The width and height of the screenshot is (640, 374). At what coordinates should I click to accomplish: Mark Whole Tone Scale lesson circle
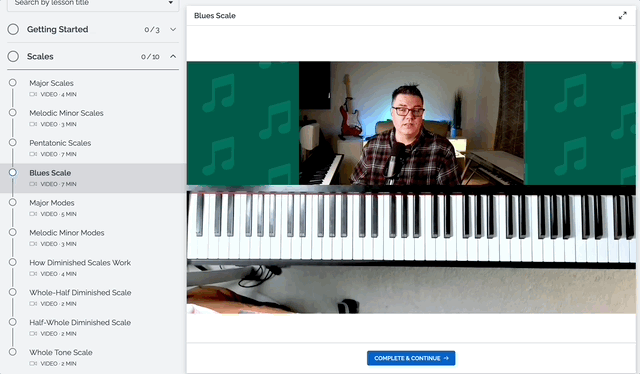[x=13, y=352]
